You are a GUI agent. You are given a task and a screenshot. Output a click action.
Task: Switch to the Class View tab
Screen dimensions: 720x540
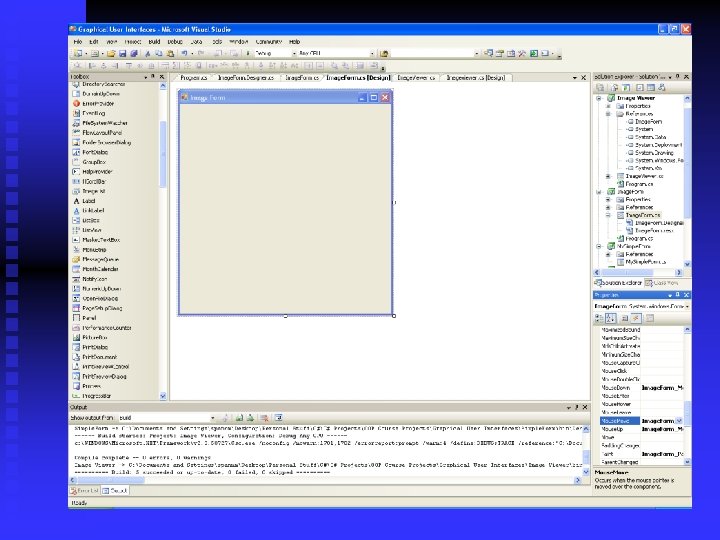pyautogui.click(x=665, y=283)
